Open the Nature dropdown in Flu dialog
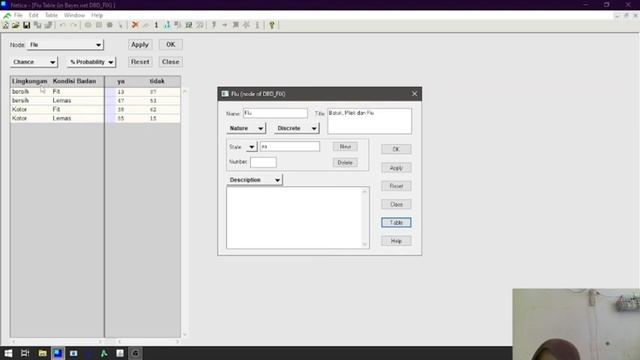The height and width of the screenshot is (360, 640). click(246, 128)
